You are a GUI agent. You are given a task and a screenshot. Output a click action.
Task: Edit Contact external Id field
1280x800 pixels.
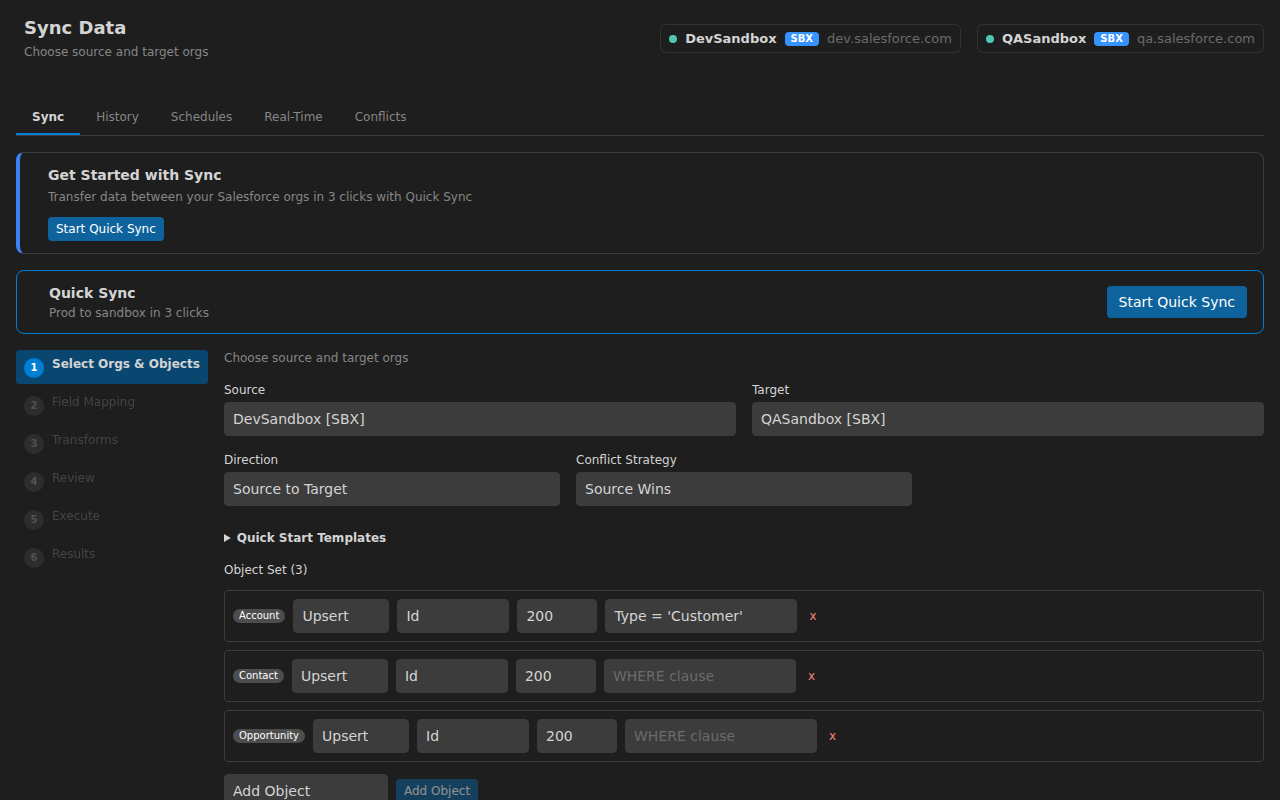pos(452,676)
